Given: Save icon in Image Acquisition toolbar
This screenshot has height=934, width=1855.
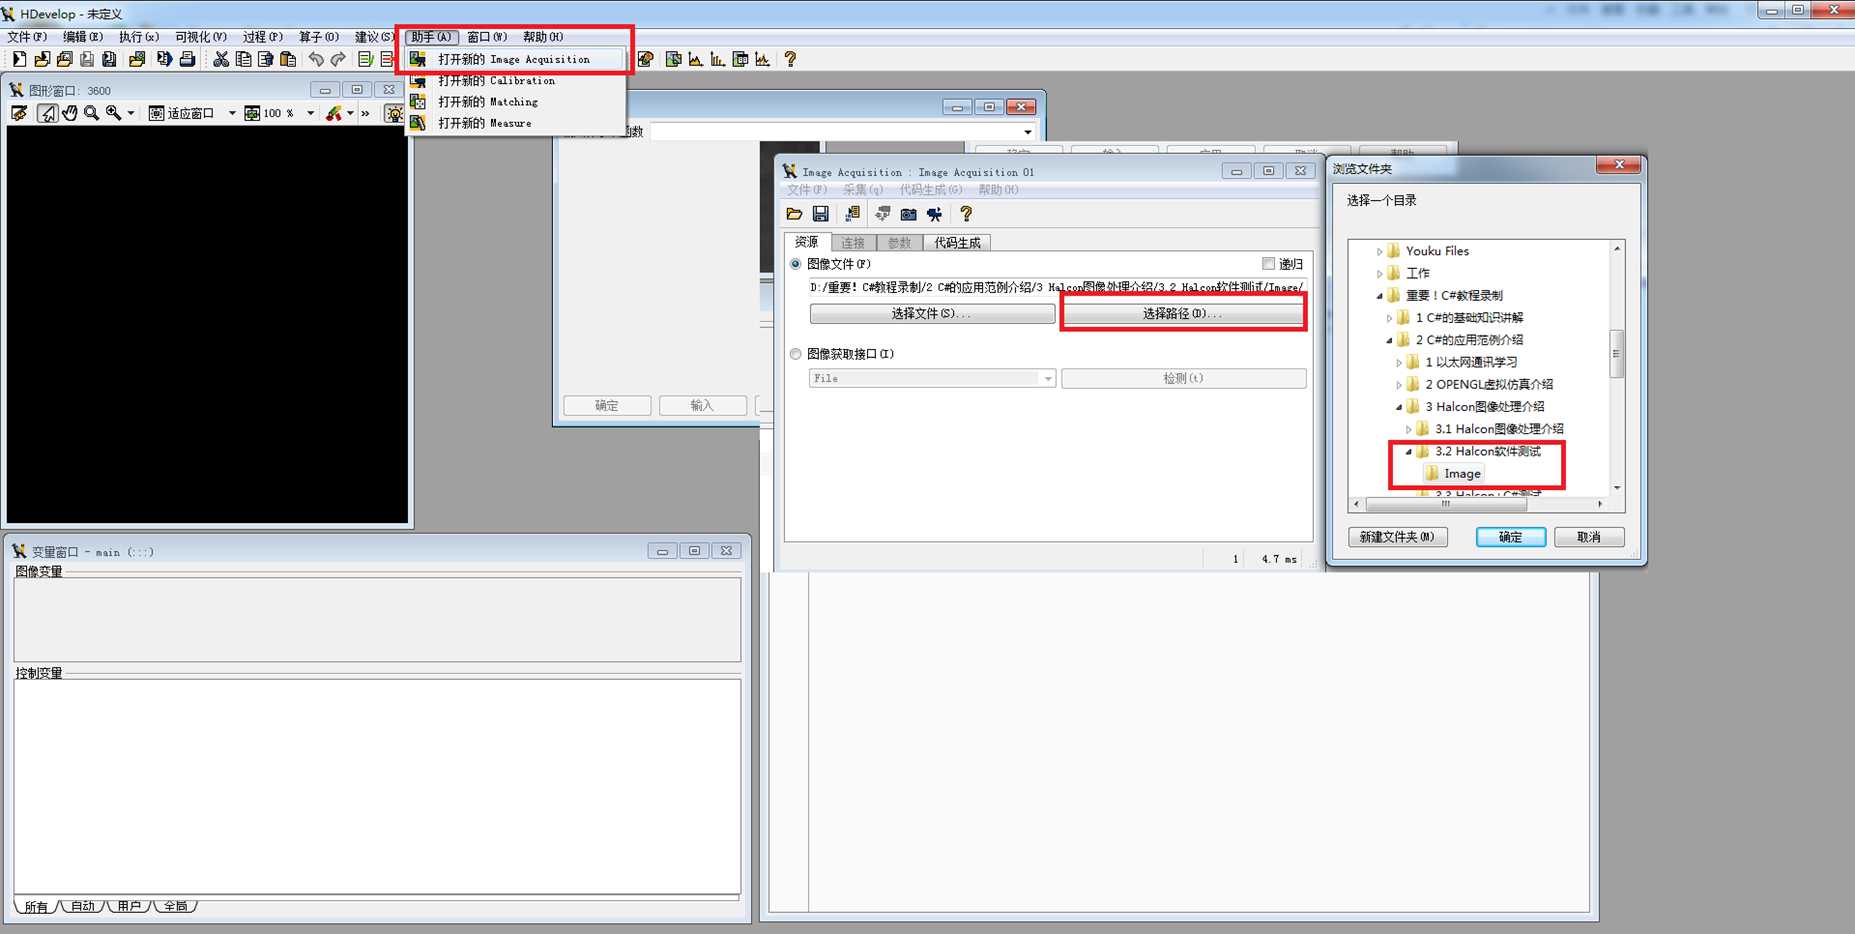Looking at the screenshot, I should (820, 214).
